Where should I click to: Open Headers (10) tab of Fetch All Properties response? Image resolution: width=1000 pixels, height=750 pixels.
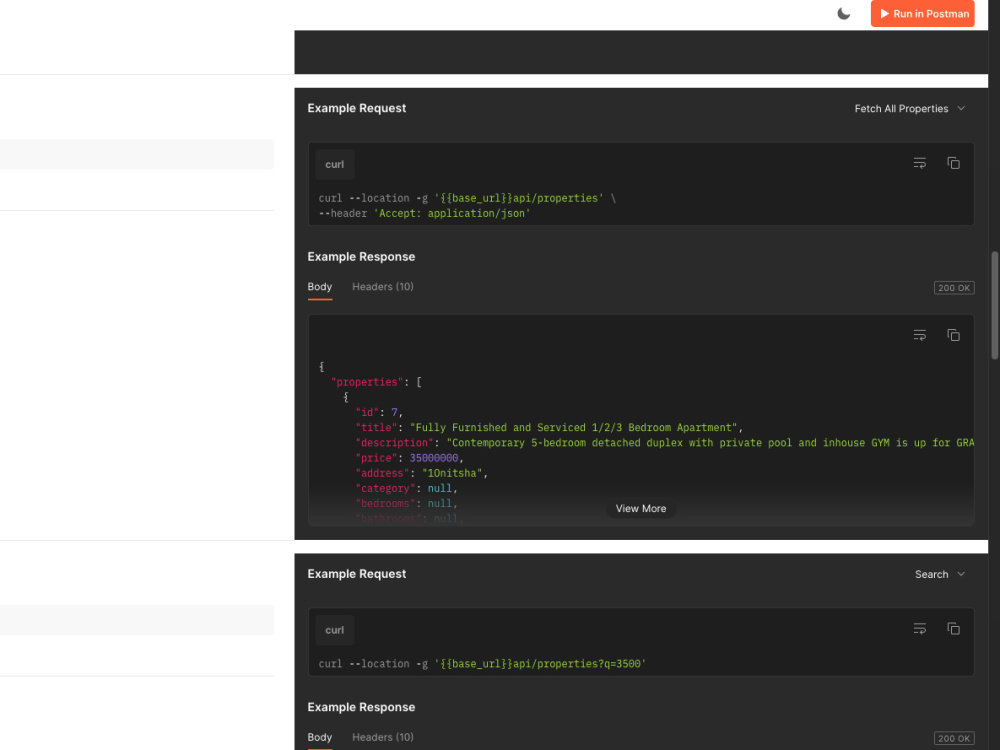tap(383, 287)
